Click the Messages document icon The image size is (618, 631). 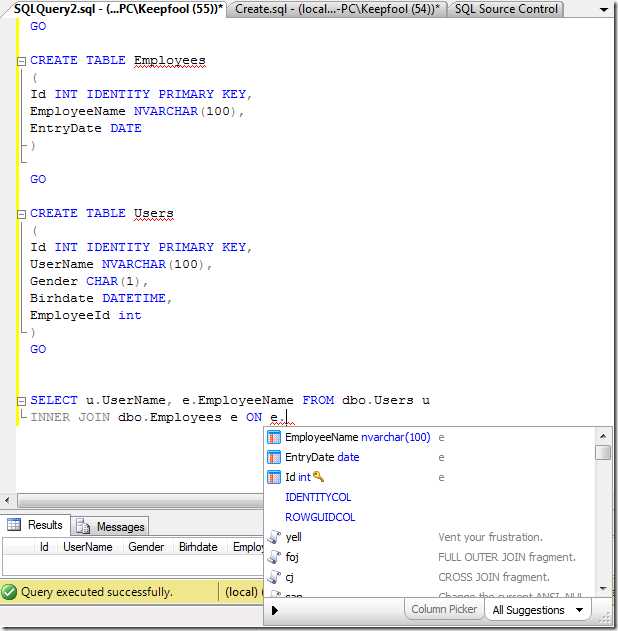coord(83,526)
